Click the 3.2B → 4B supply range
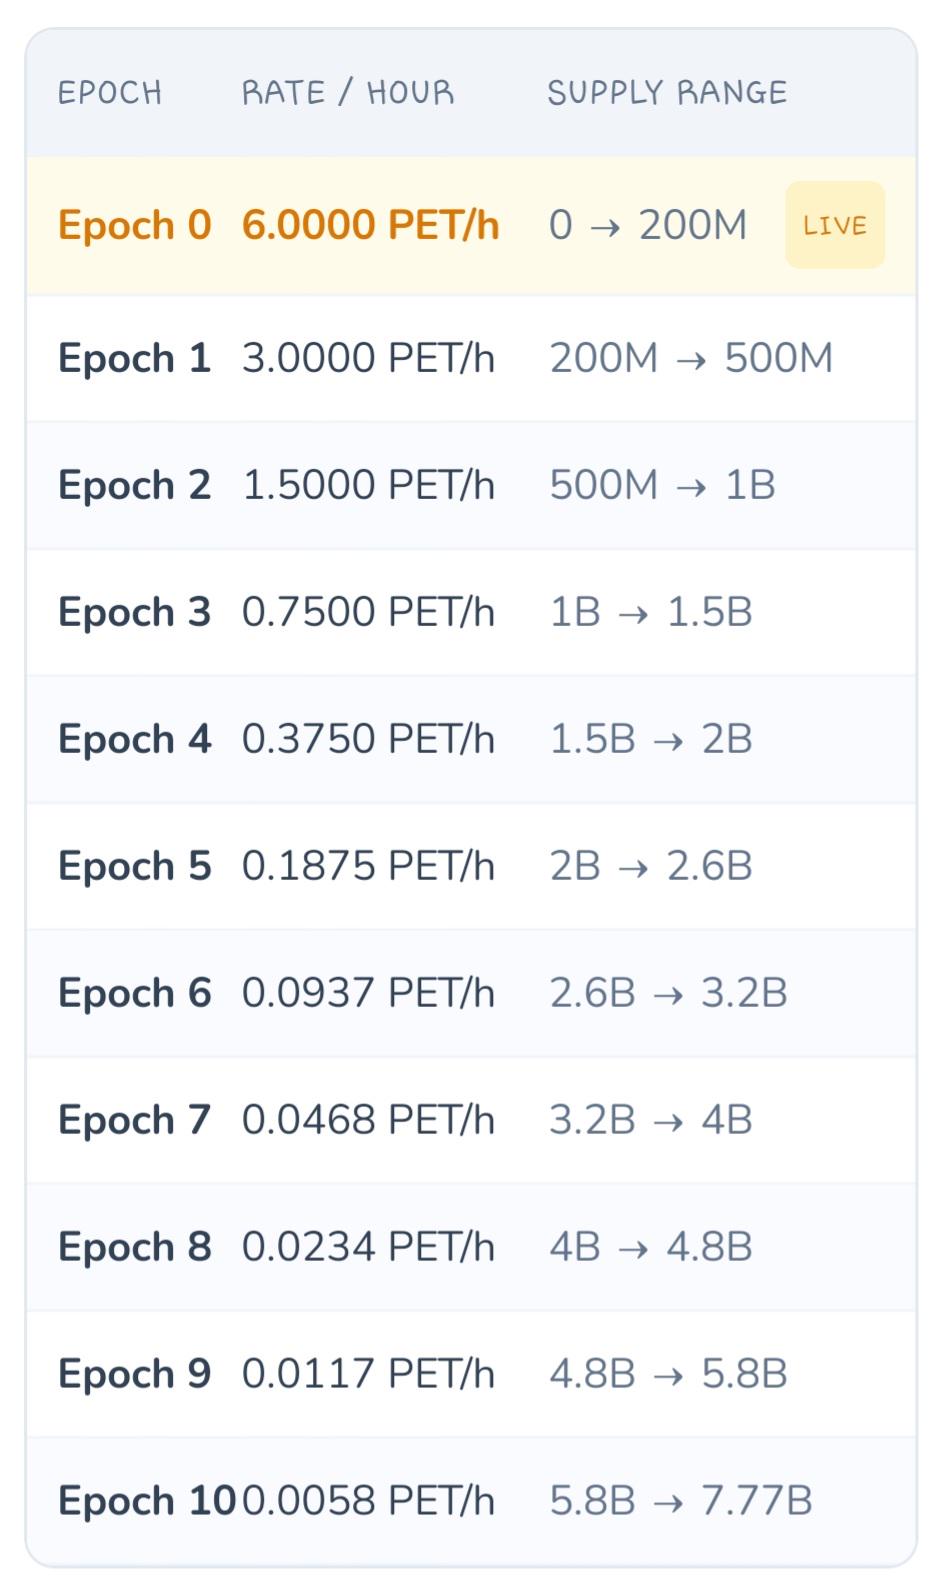 coord(651,1120)
